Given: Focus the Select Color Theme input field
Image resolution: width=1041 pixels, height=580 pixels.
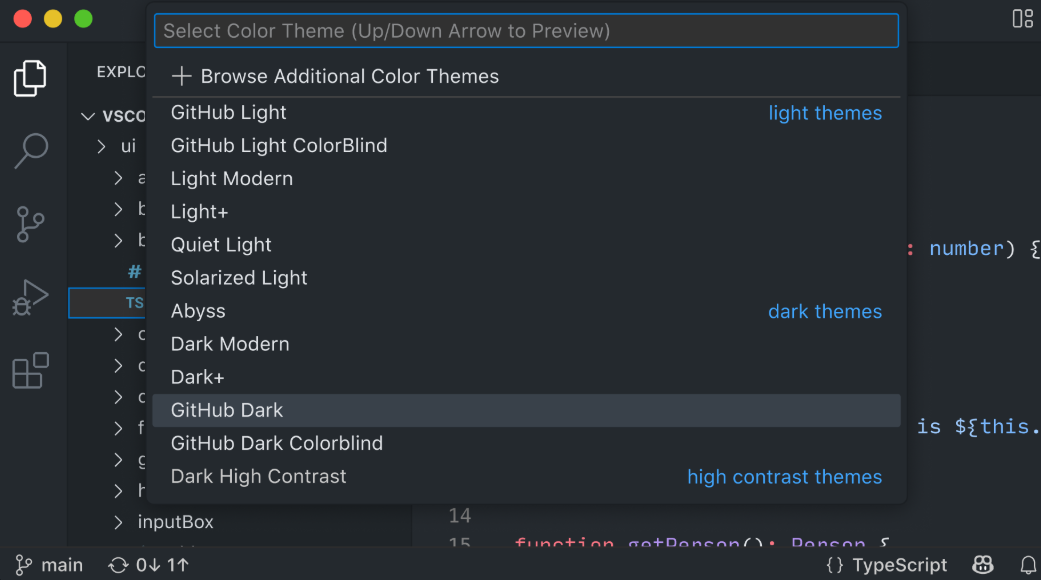Looking at the screenshot, I should point(526,31).
